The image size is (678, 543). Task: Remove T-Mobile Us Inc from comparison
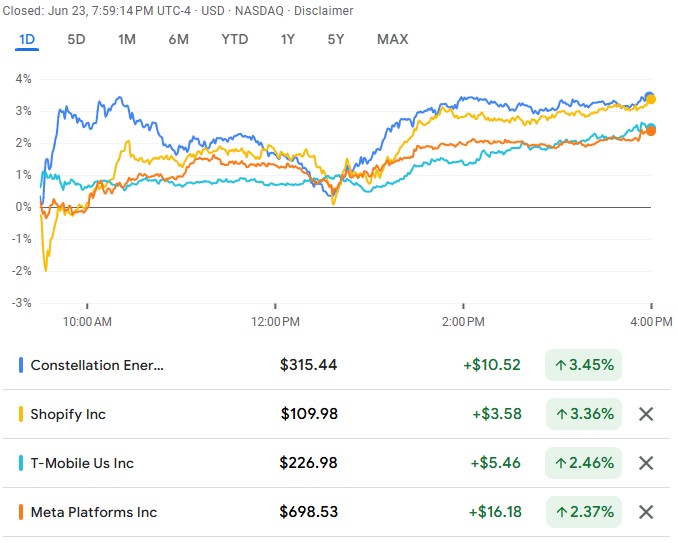click(x=646, y=463)
